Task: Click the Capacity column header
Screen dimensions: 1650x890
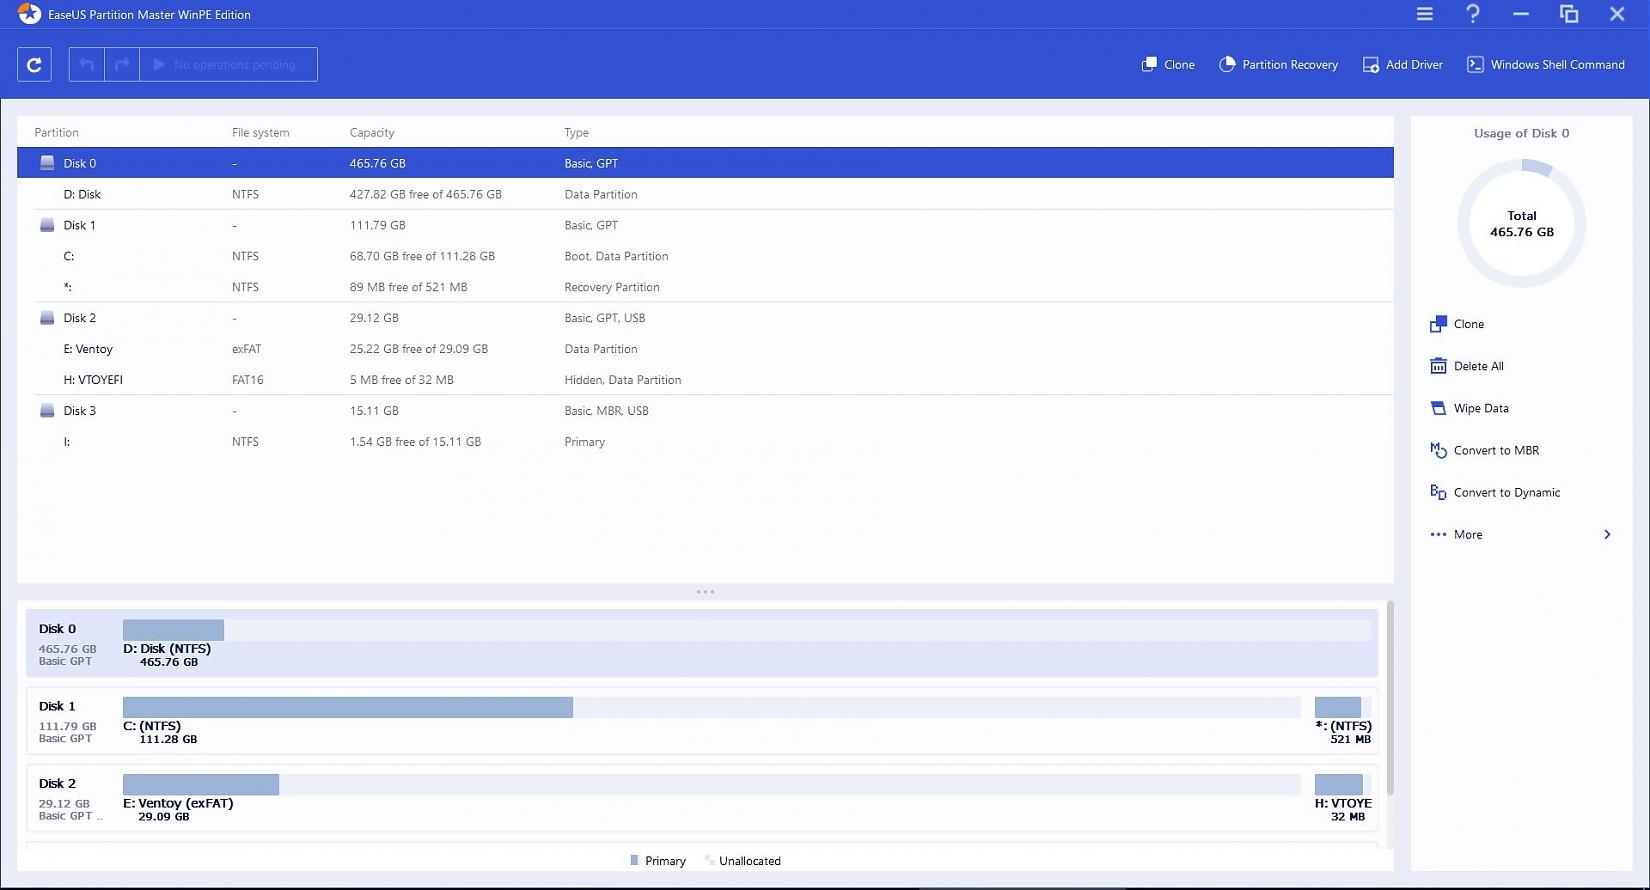Action: 372,132
